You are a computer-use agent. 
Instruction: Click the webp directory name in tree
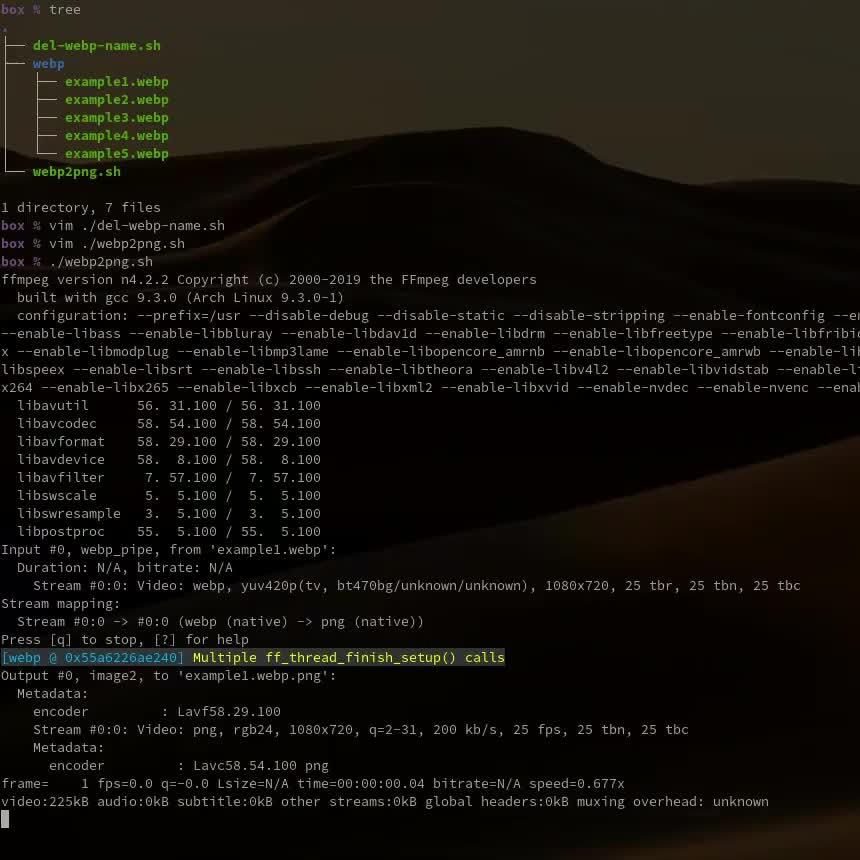(x=48, y=64)
